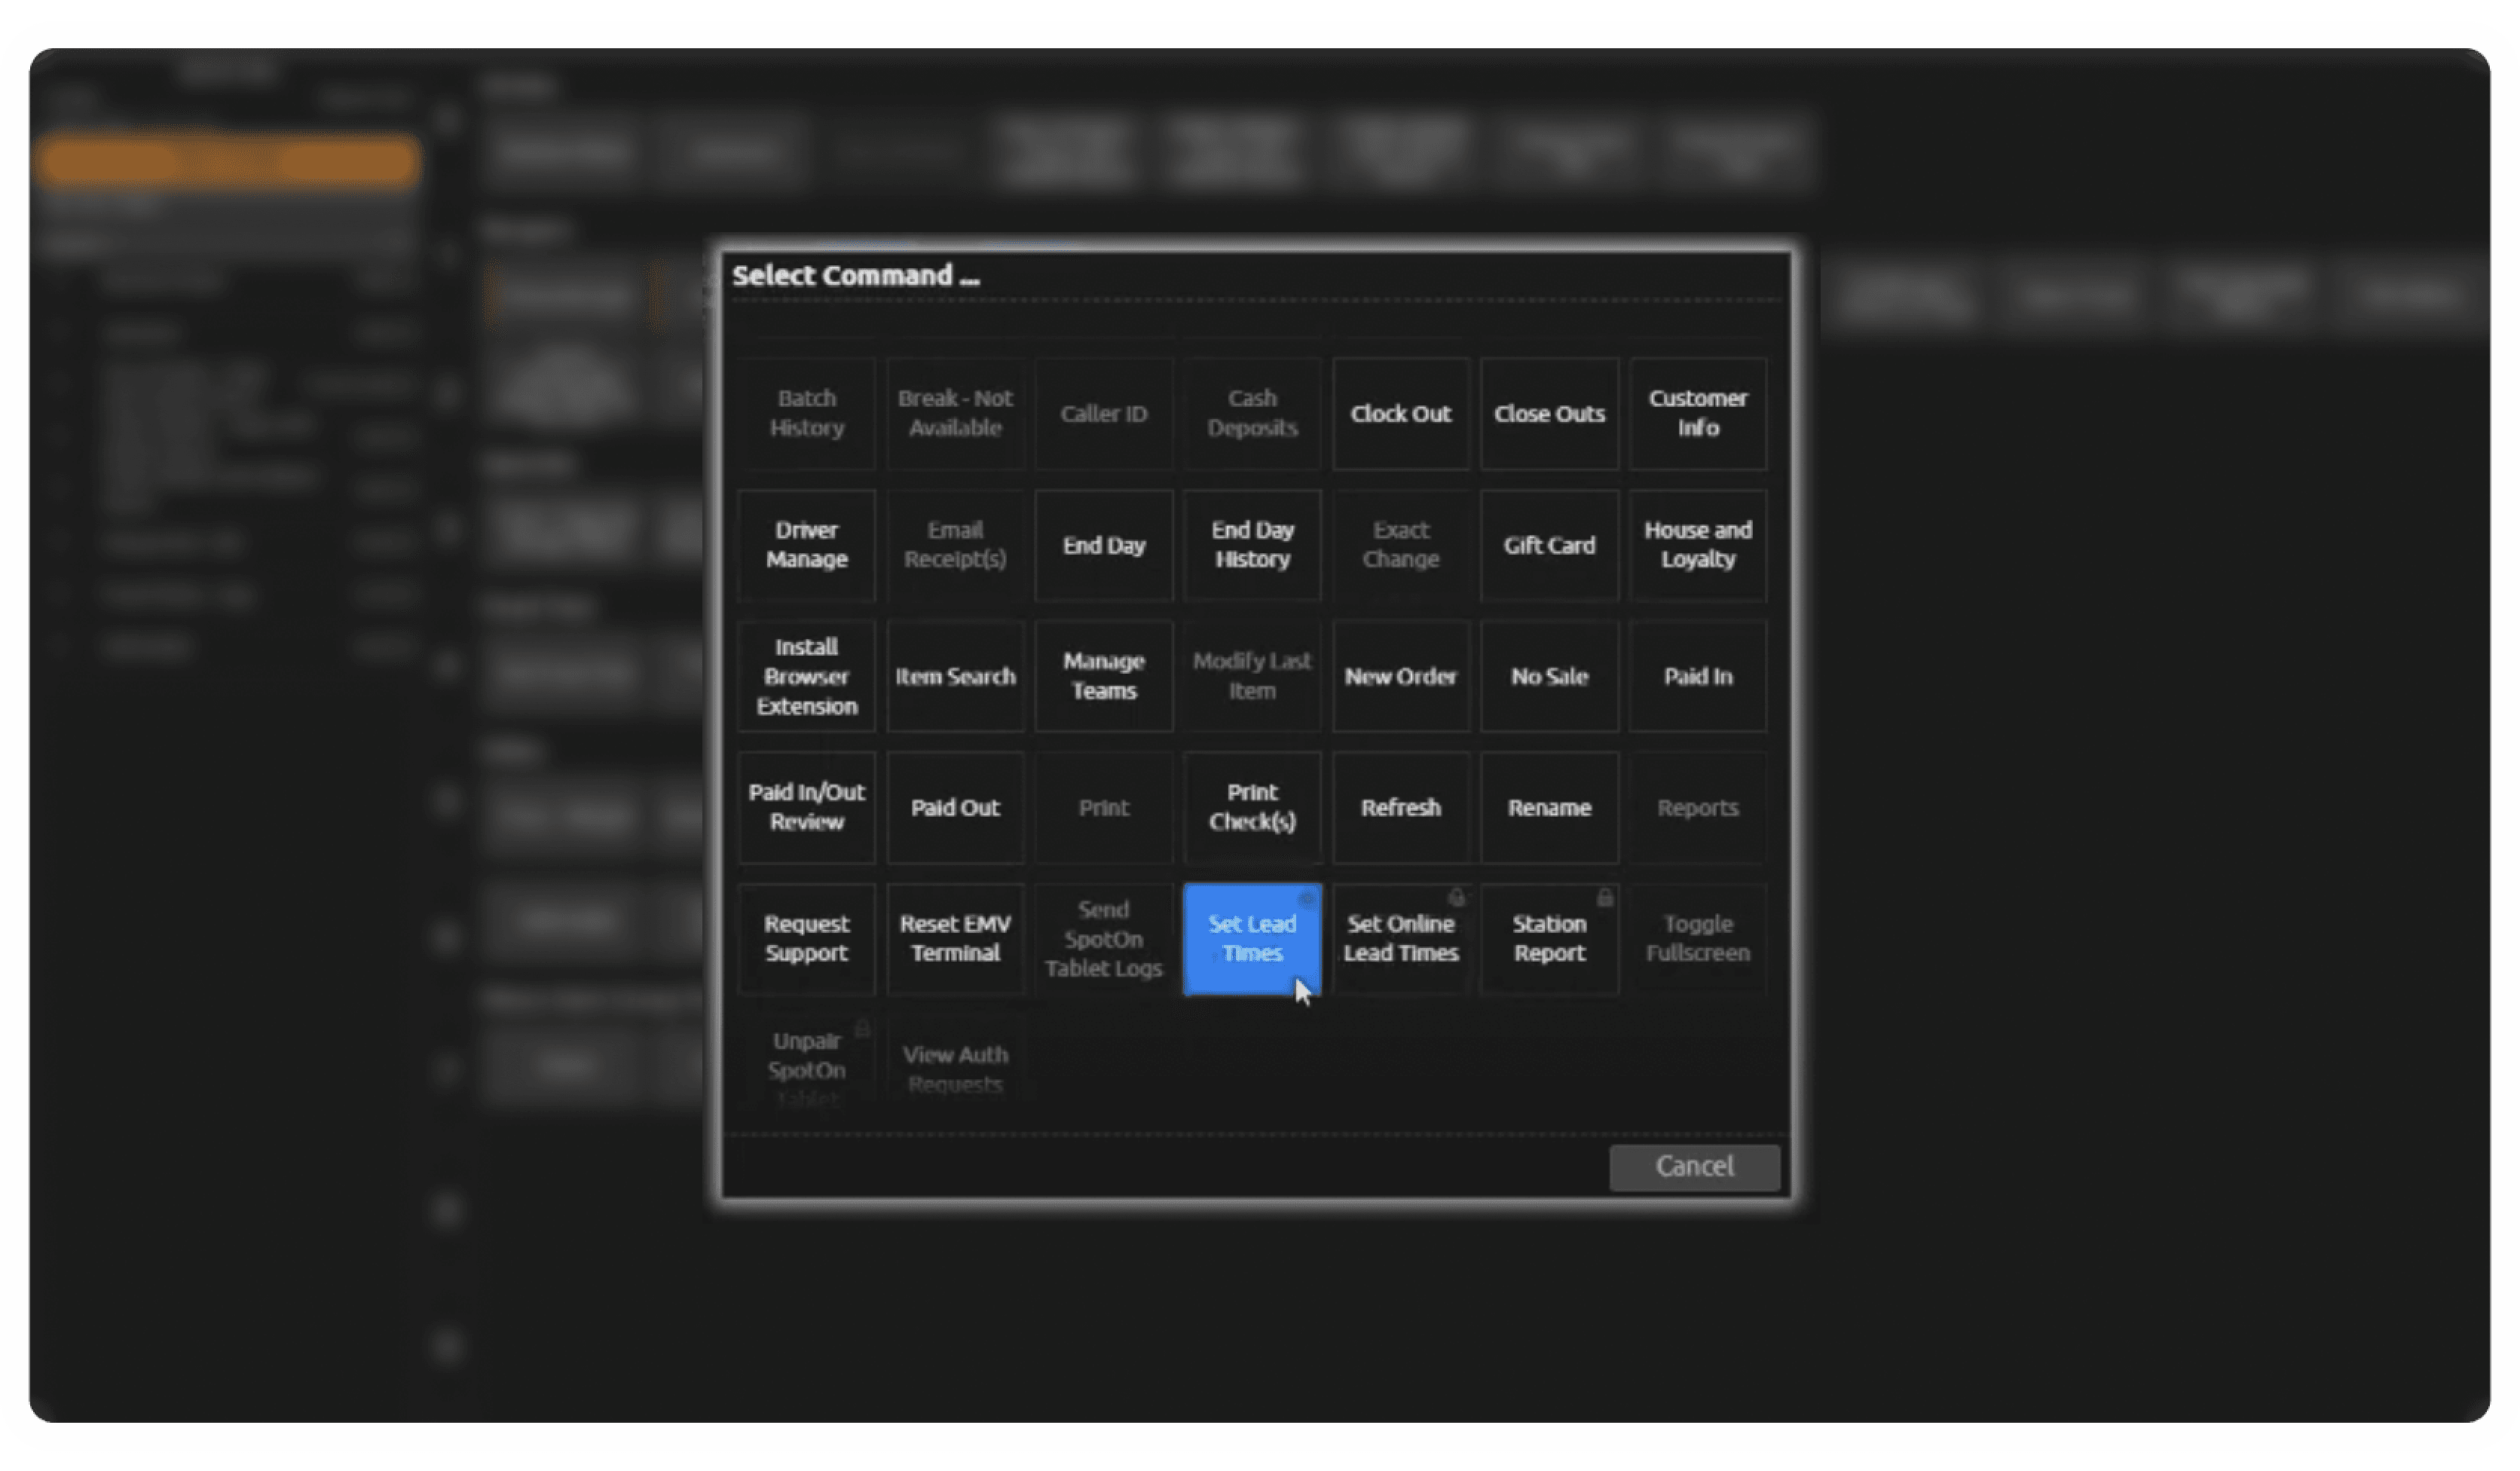Viewport: 2520px width, 1471px height.
Task: Select Set Online Lead Times command
Action: coord(1400,939)
